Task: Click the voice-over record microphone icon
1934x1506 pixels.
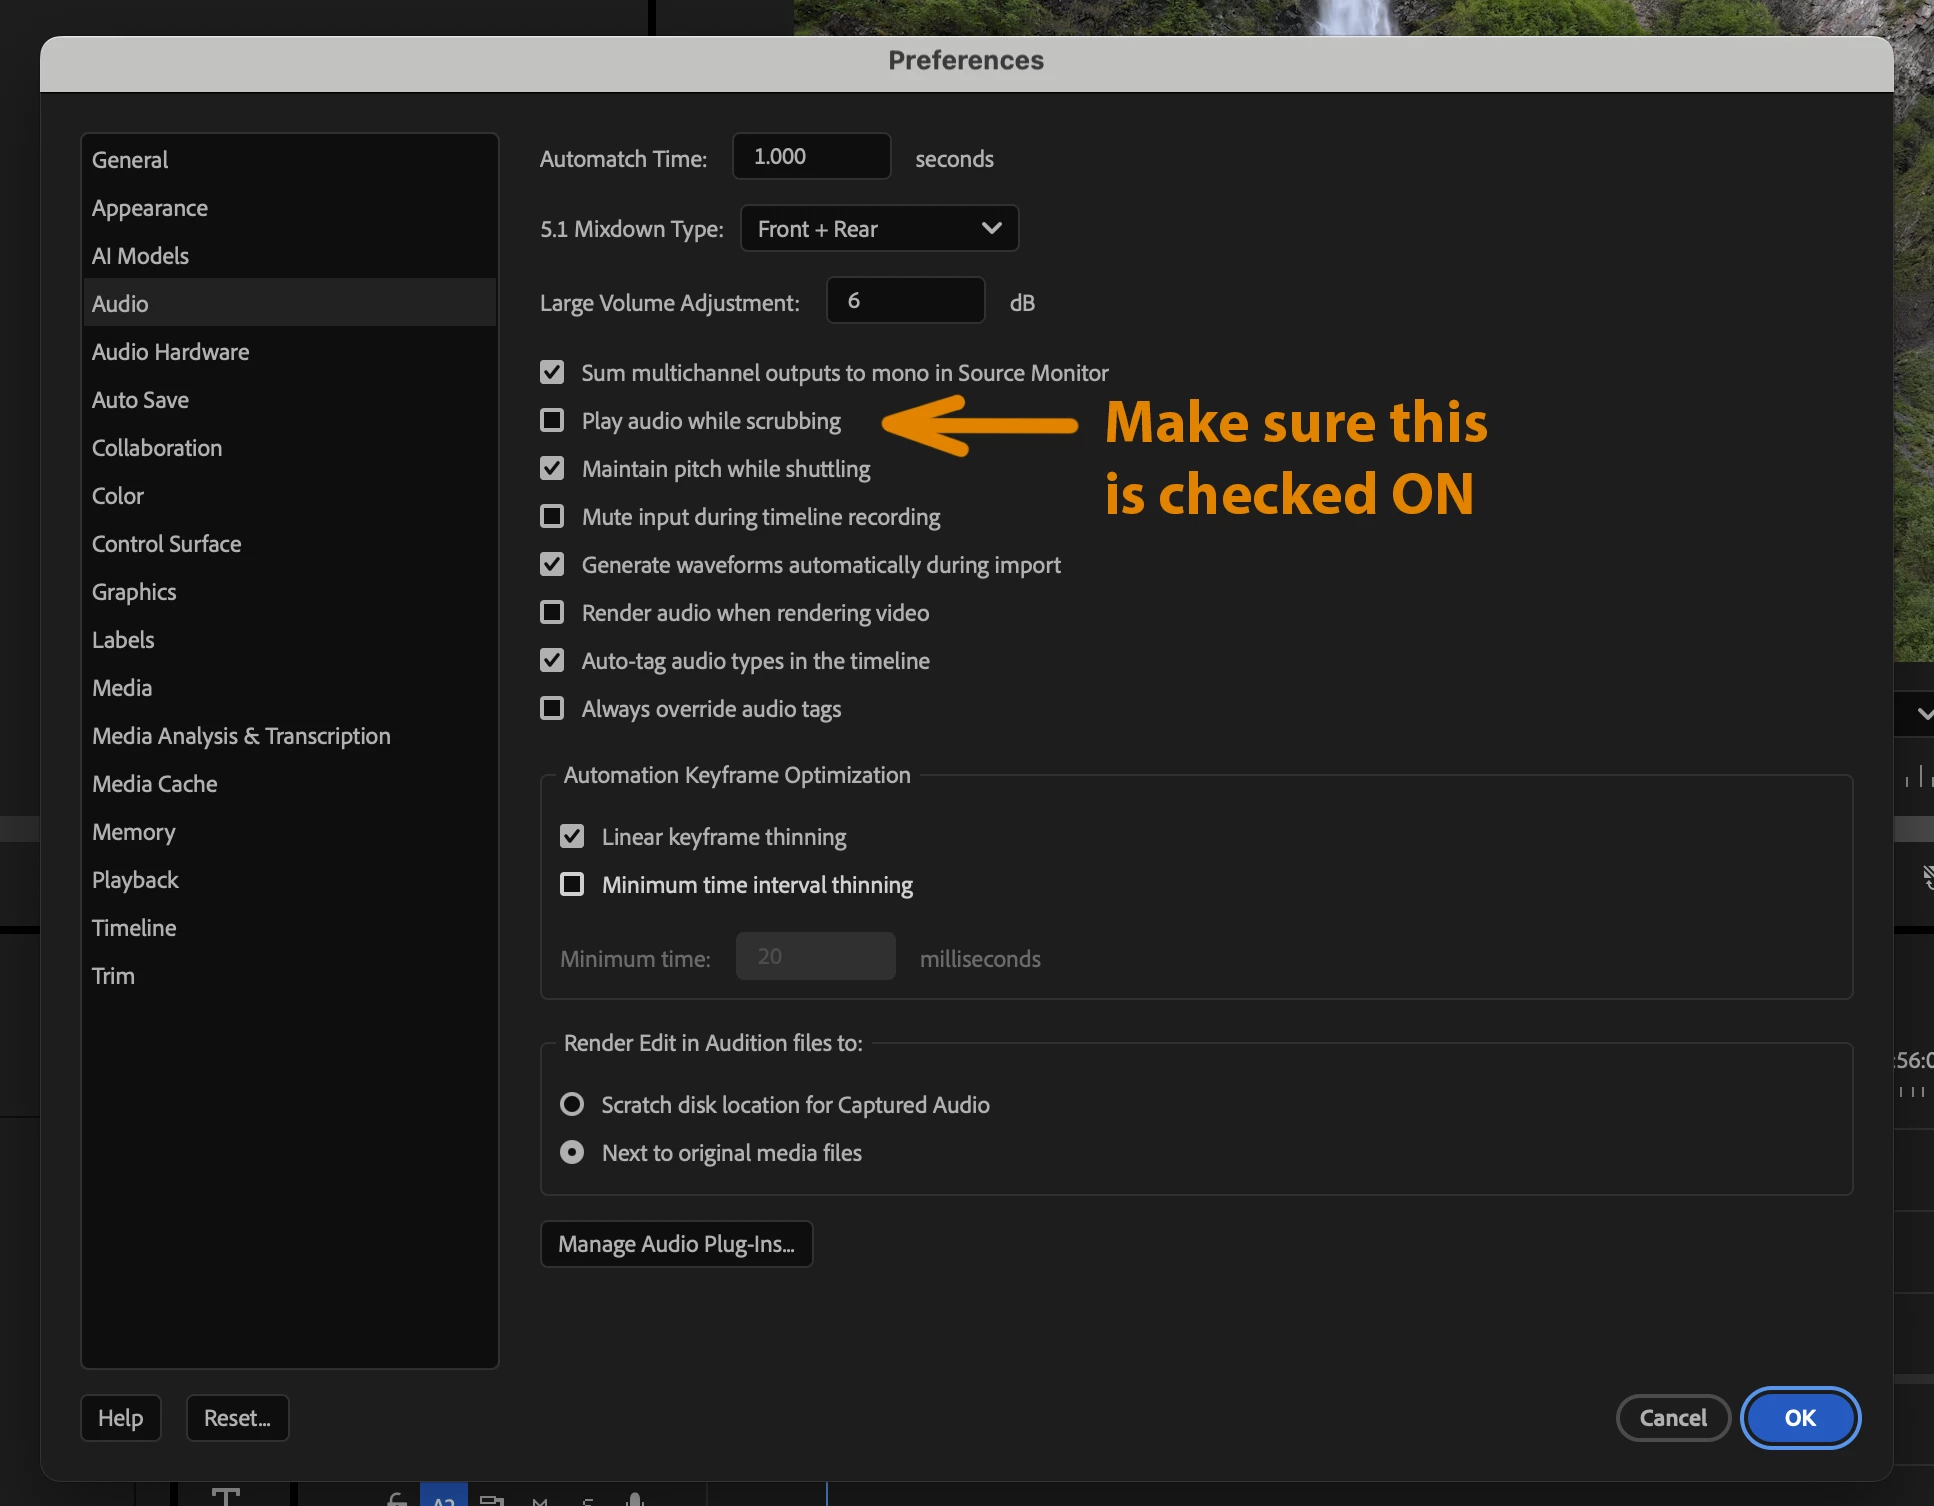Action: [635, 1498]
